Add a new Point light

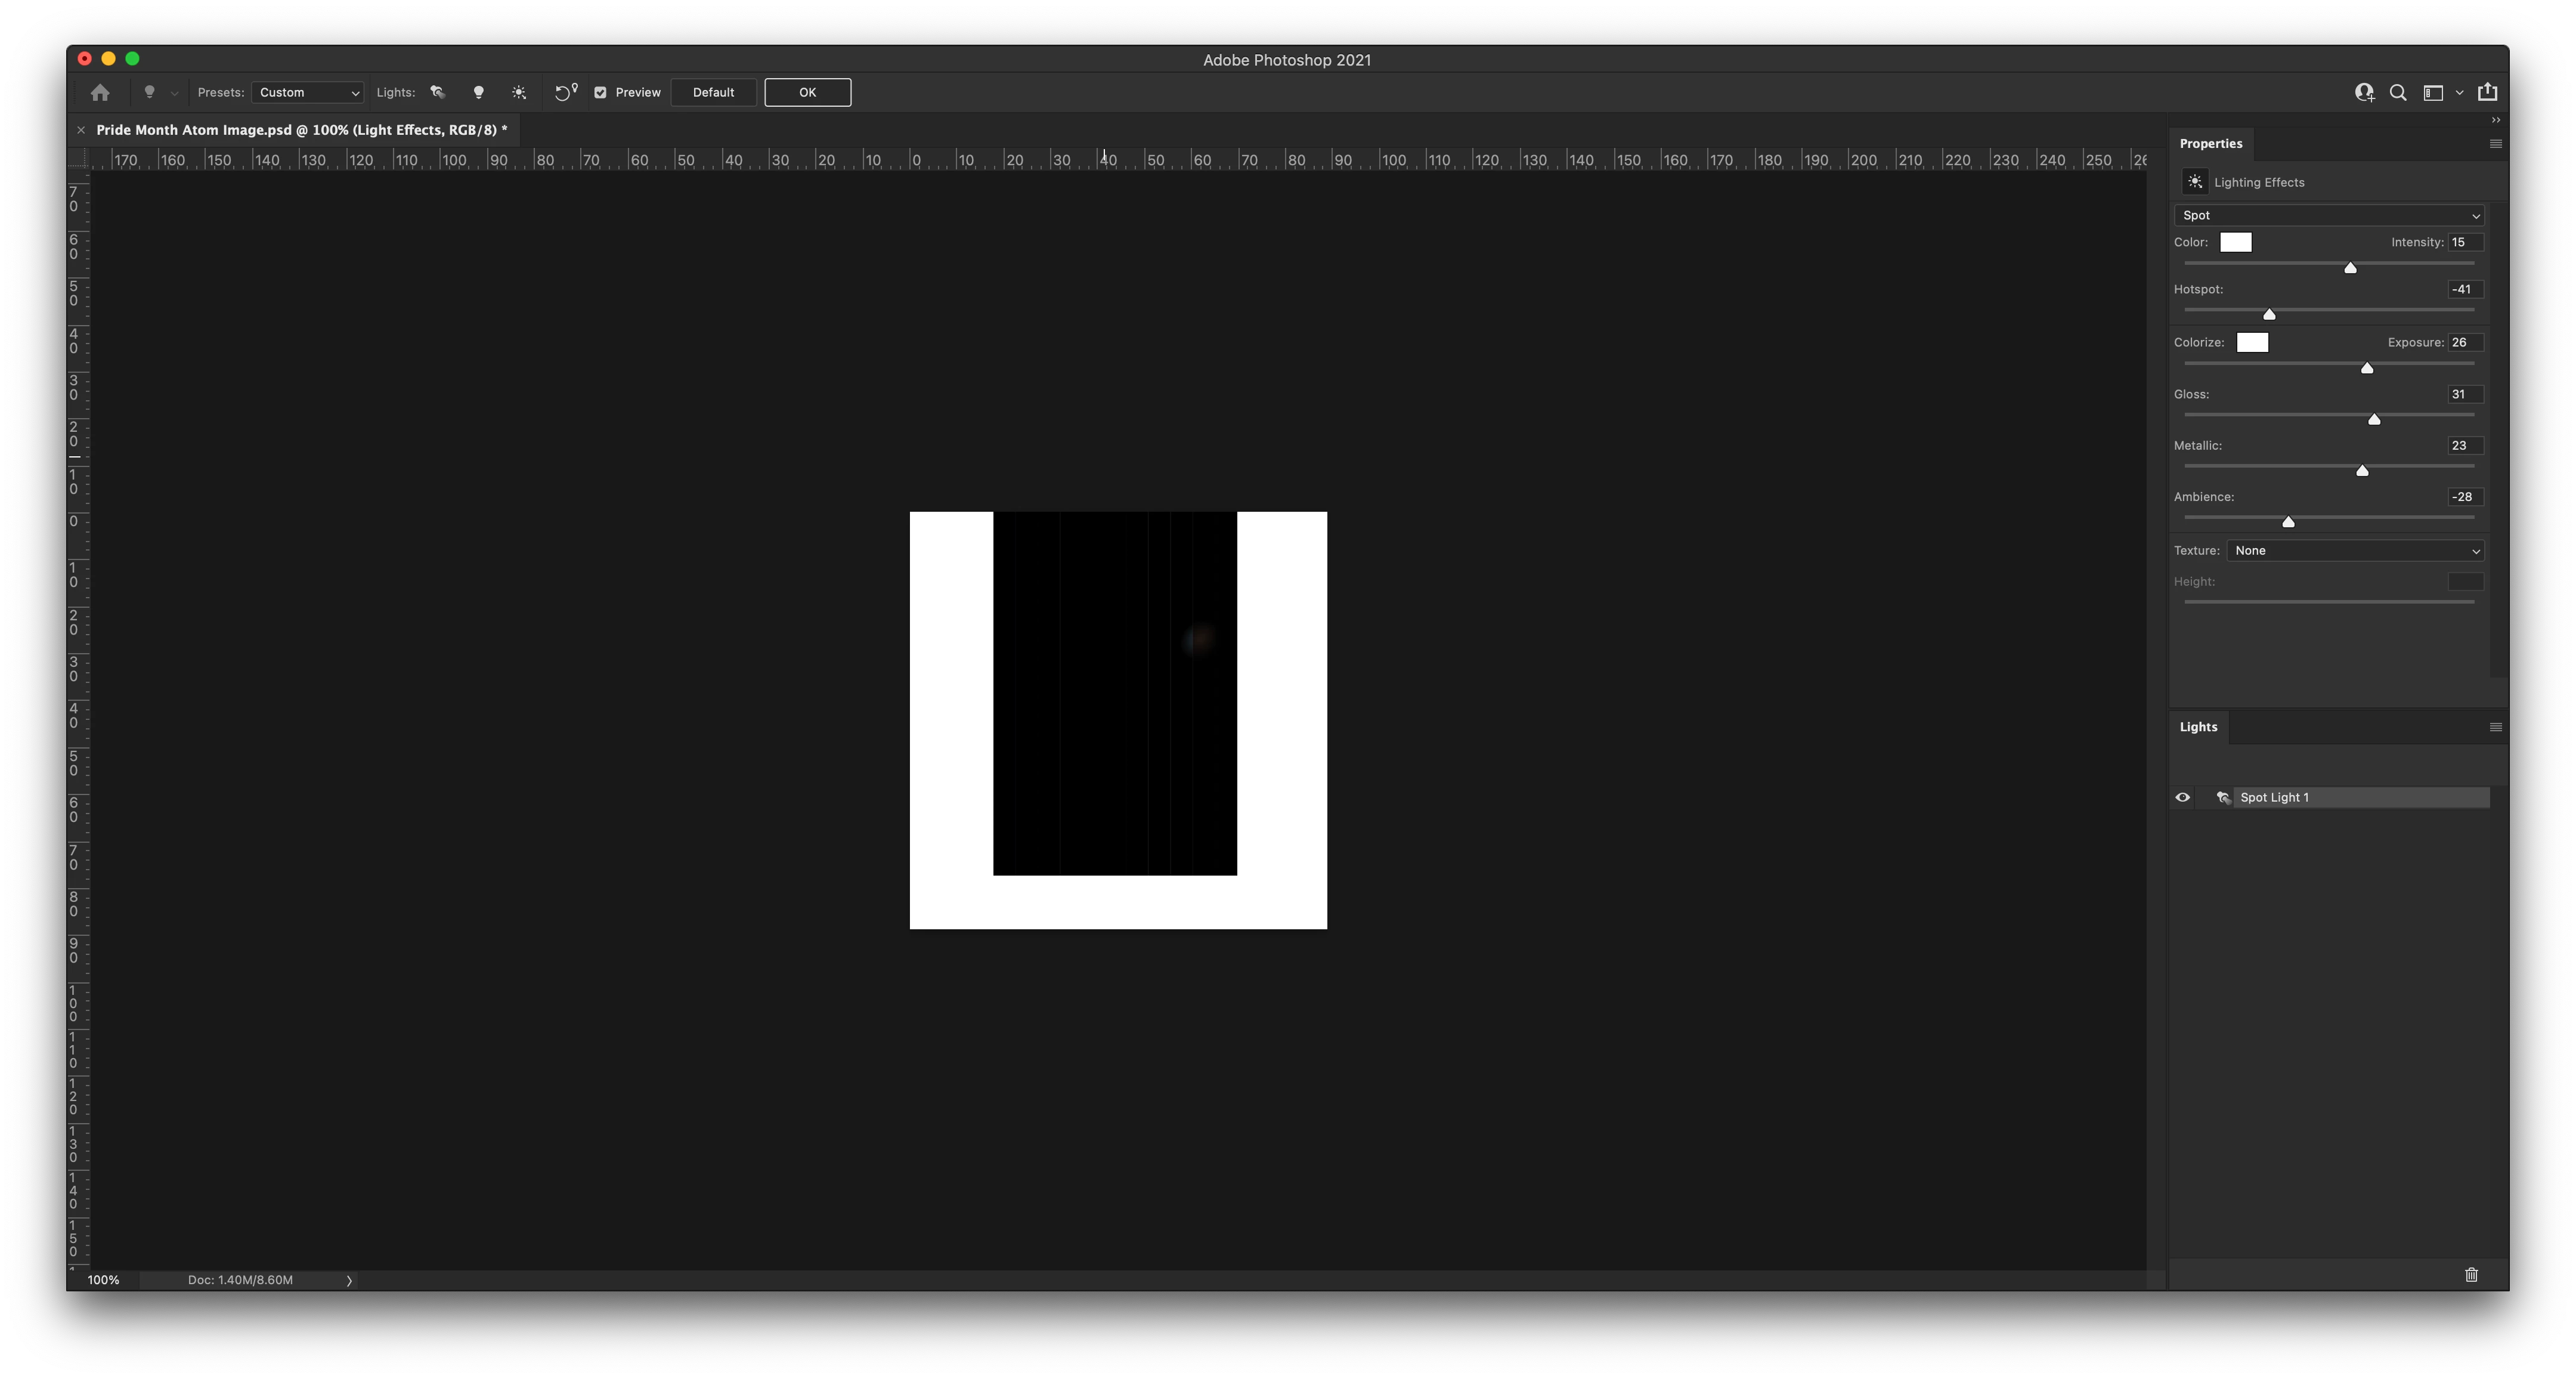click(478, 92)
